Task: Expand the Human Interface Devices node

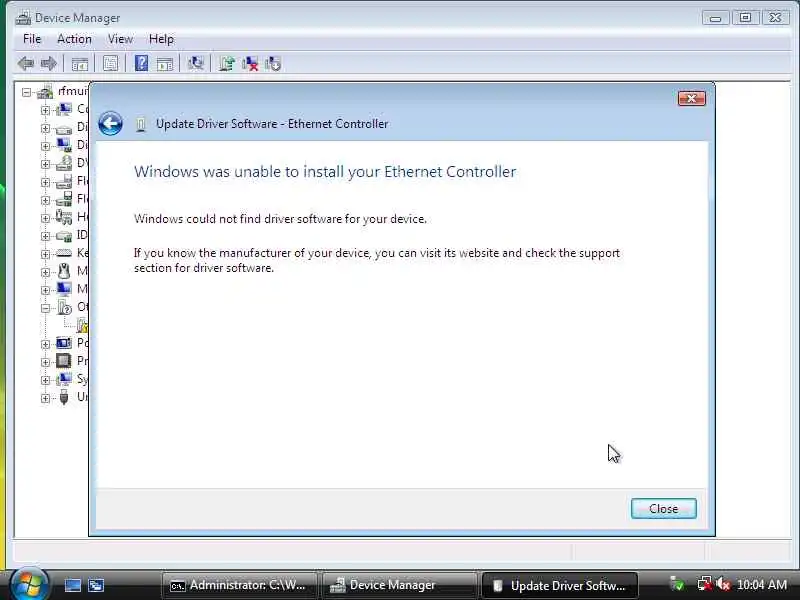Action: click(45, 218)
